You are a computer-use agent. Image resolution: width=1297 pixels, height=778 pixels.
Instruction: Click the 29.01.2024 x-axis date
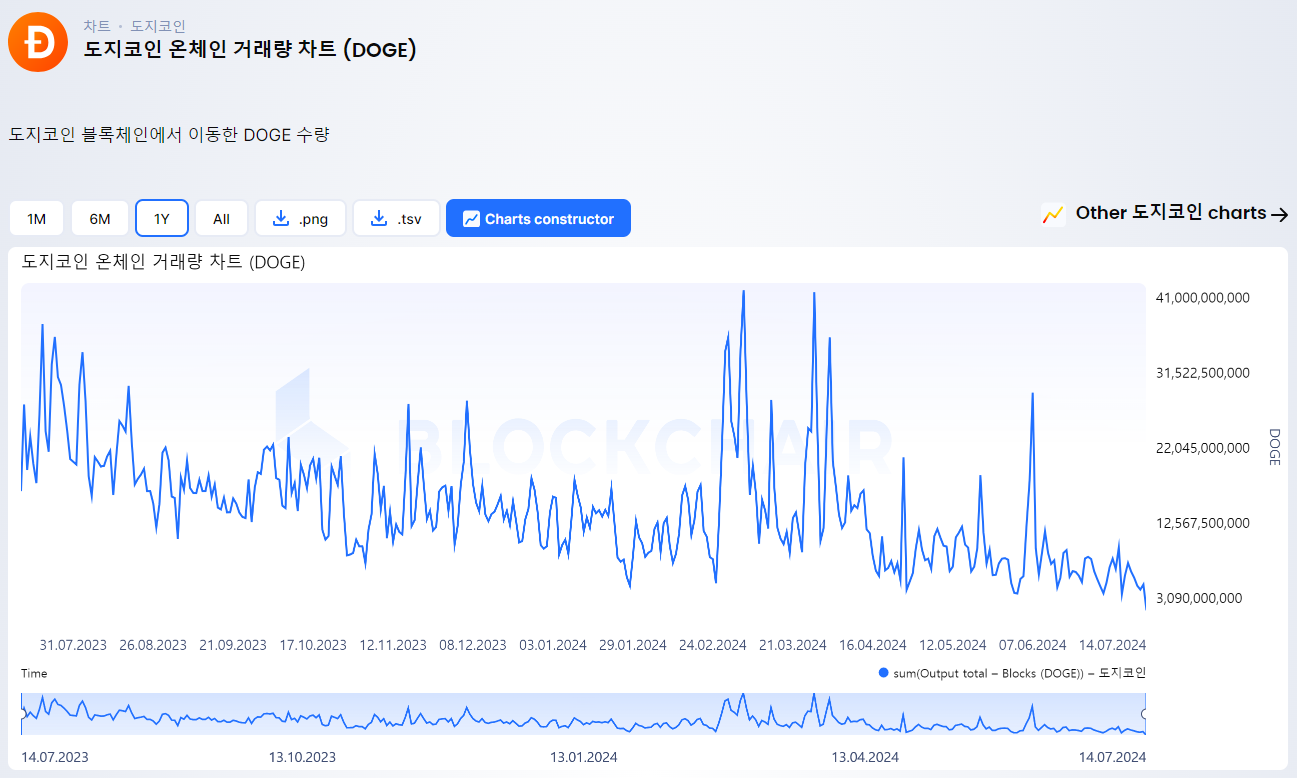[633, 645]
